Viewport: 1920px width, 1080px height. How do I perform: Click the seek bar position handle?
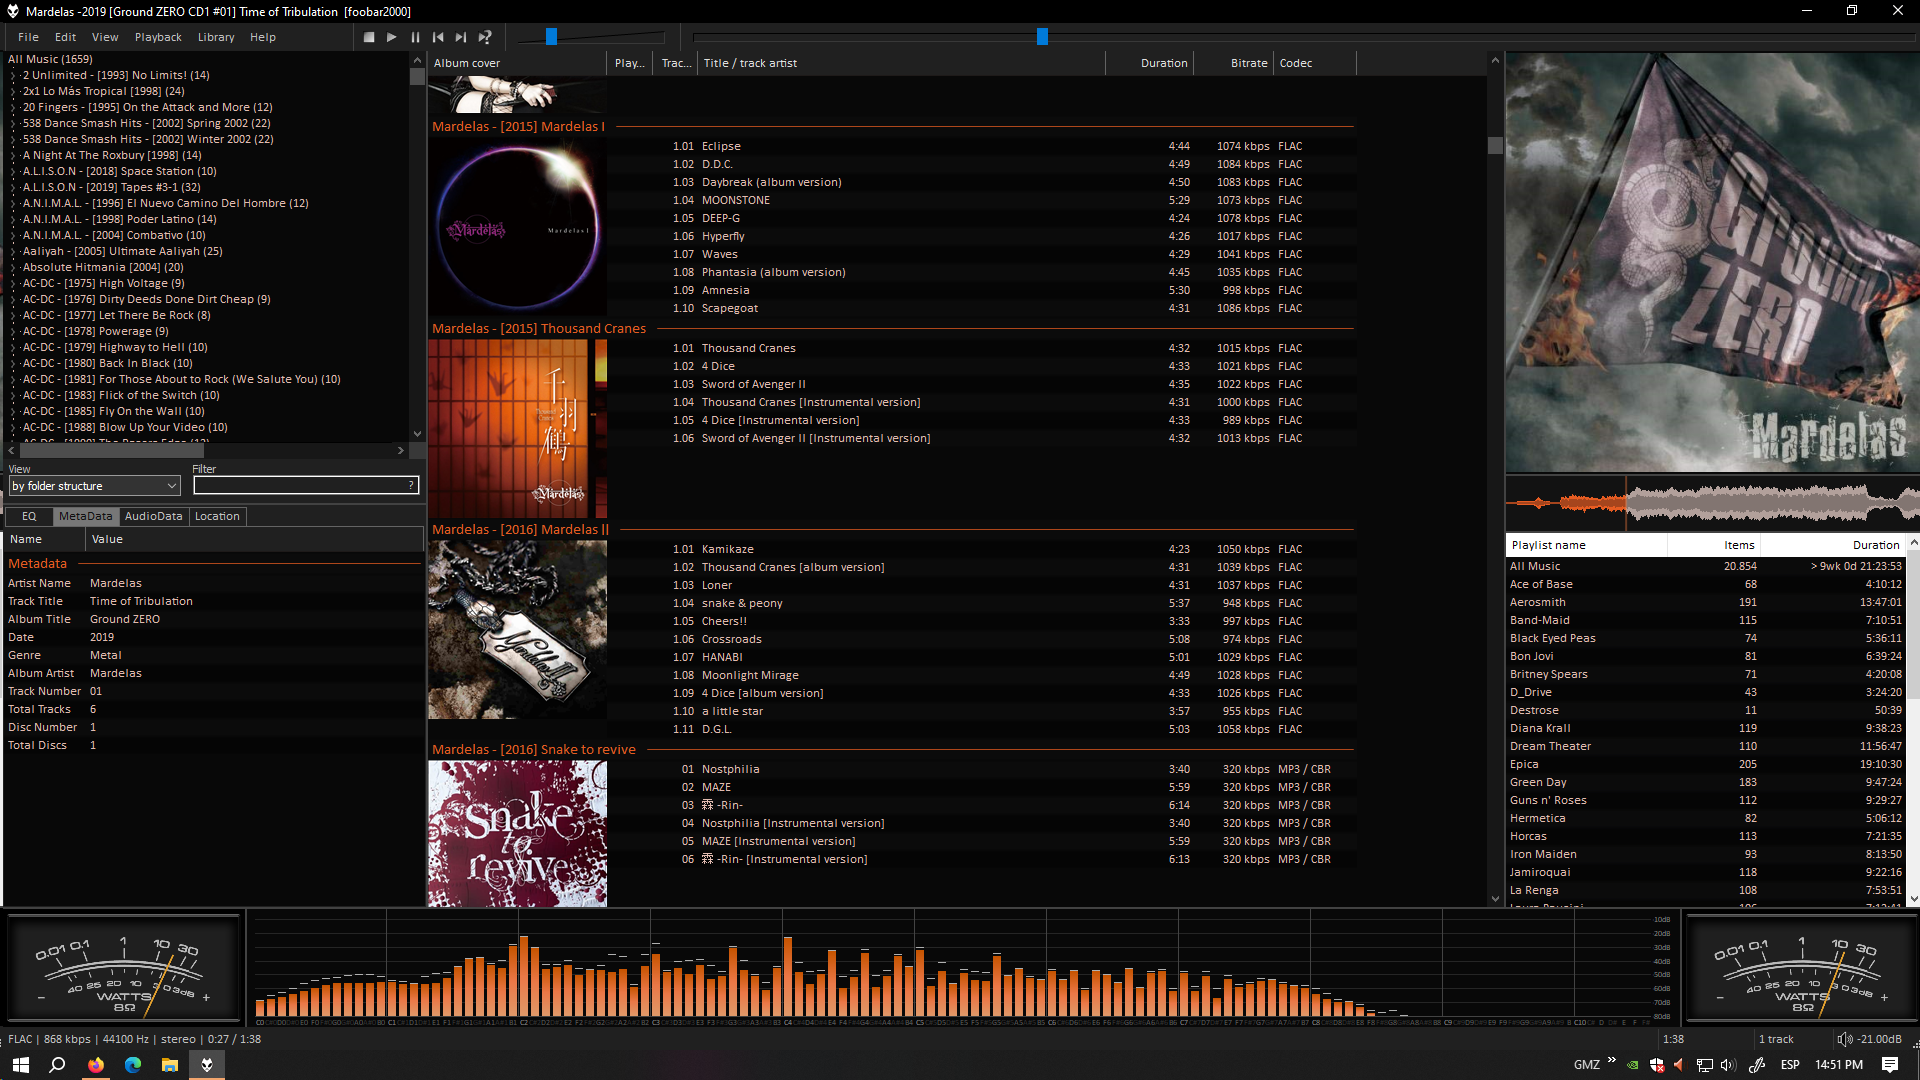point(1042,37)
